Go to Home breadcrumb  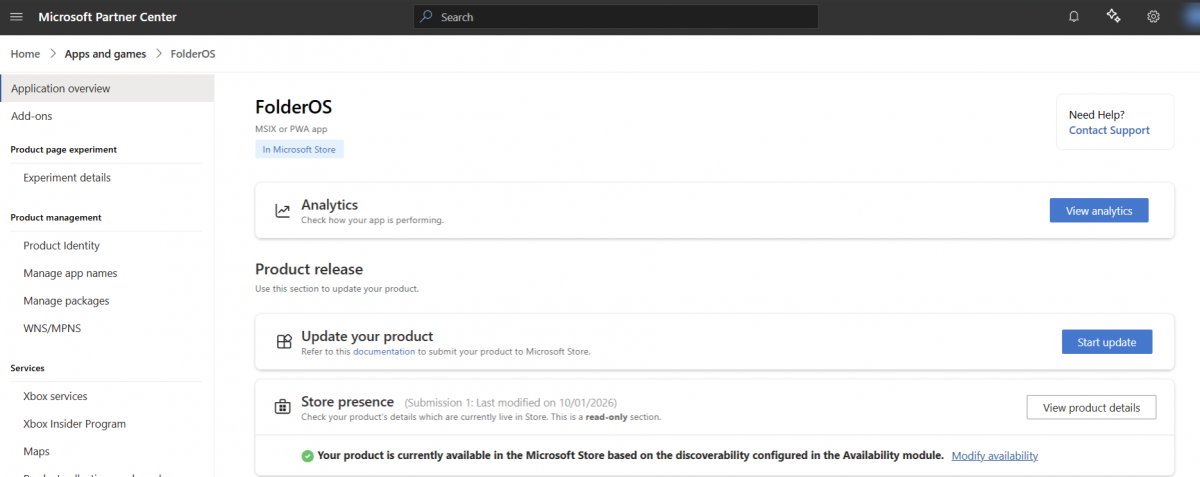coord(25,54)
